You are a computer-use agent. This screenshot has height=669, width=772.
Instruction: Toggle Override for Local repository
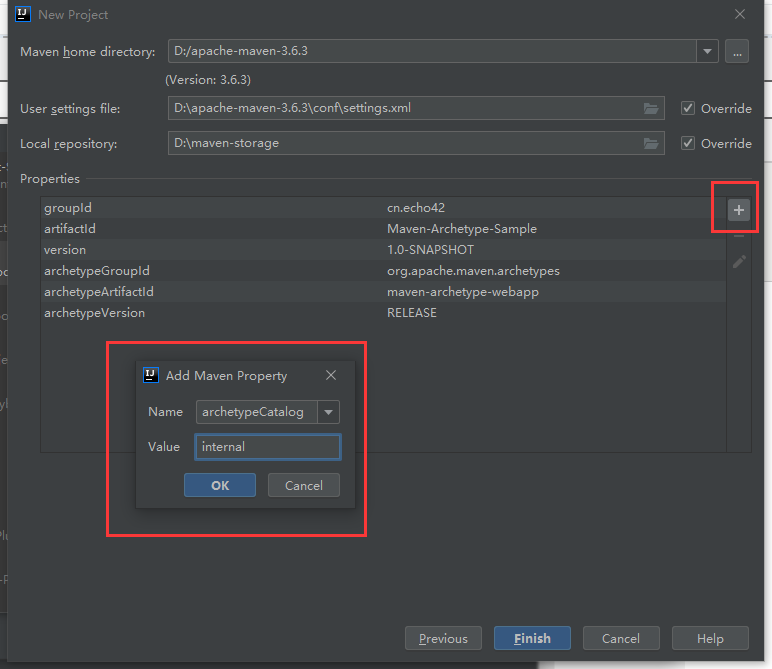pos(688,143)
